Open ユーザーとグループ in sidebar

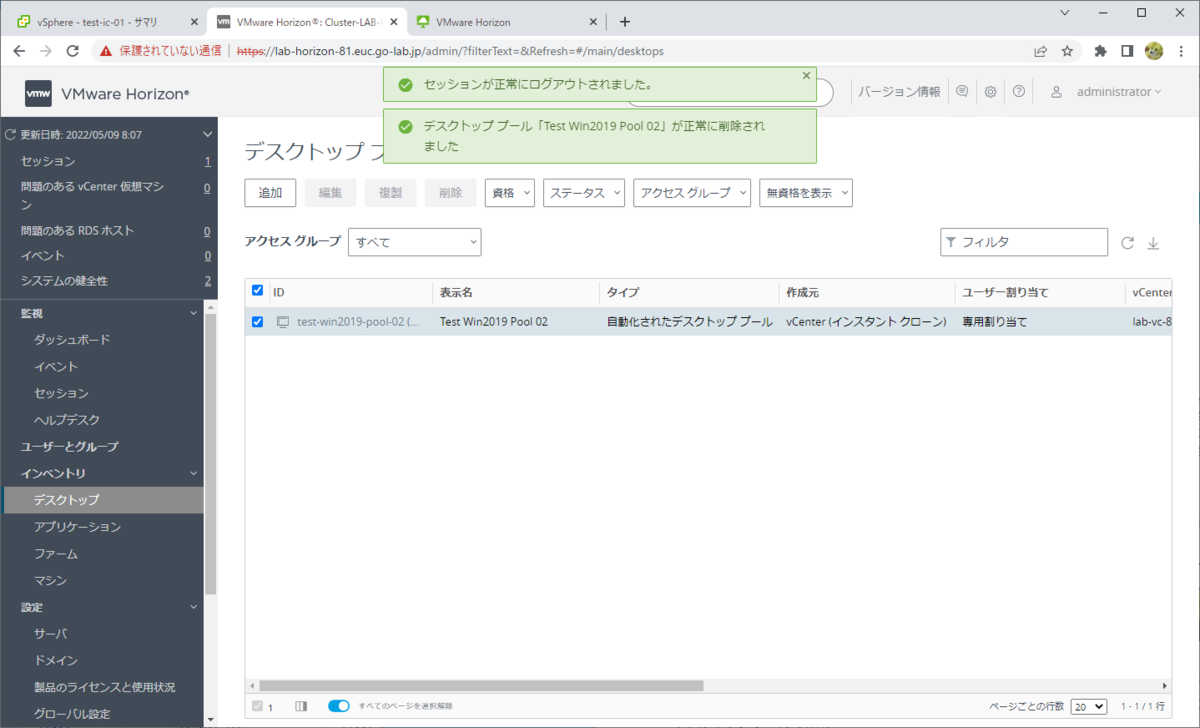click(70, 447)
